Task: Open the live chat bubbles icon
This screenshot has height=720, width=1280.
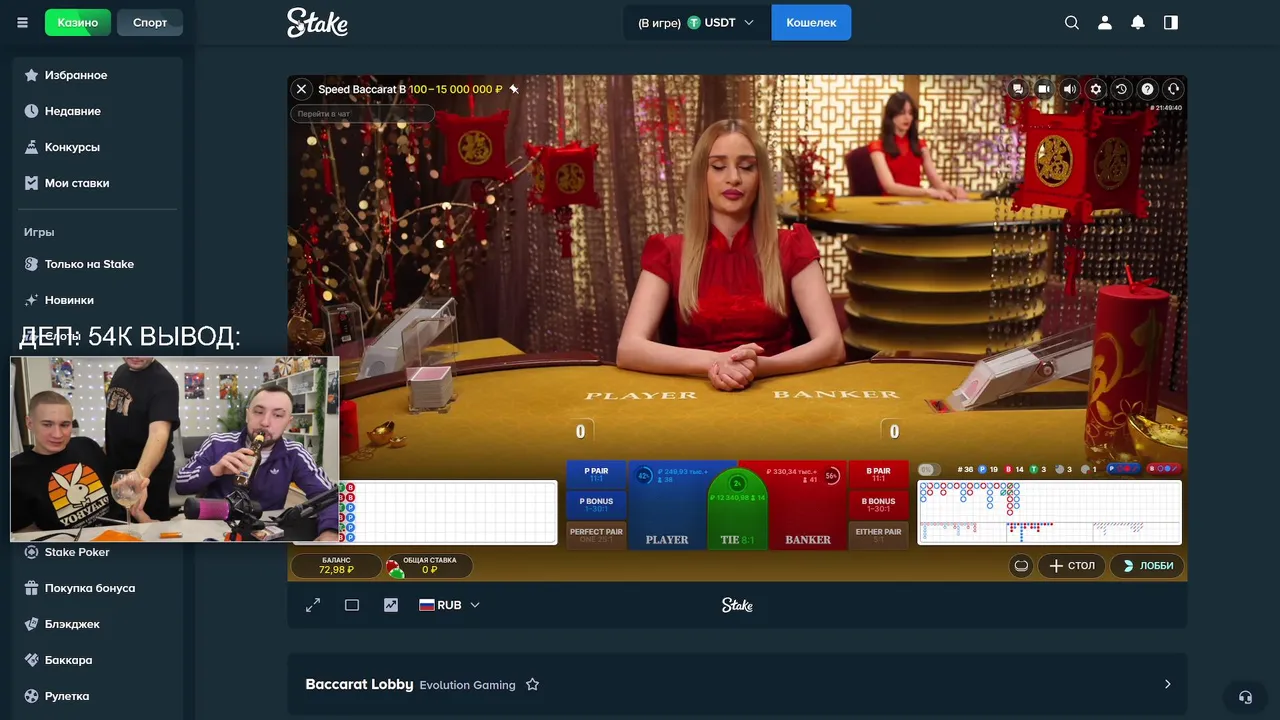Action: (1018, 89)
